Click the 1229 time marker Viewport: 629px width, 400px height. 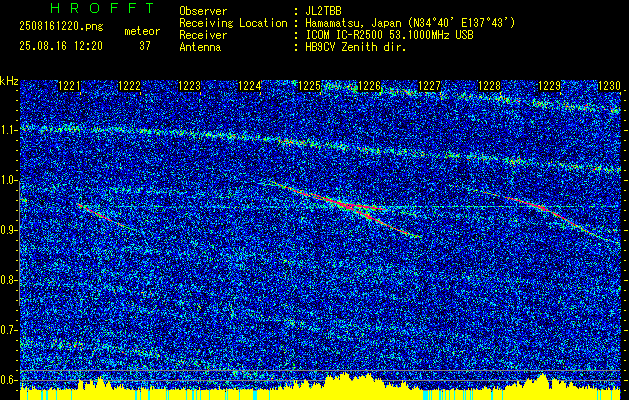550,85
